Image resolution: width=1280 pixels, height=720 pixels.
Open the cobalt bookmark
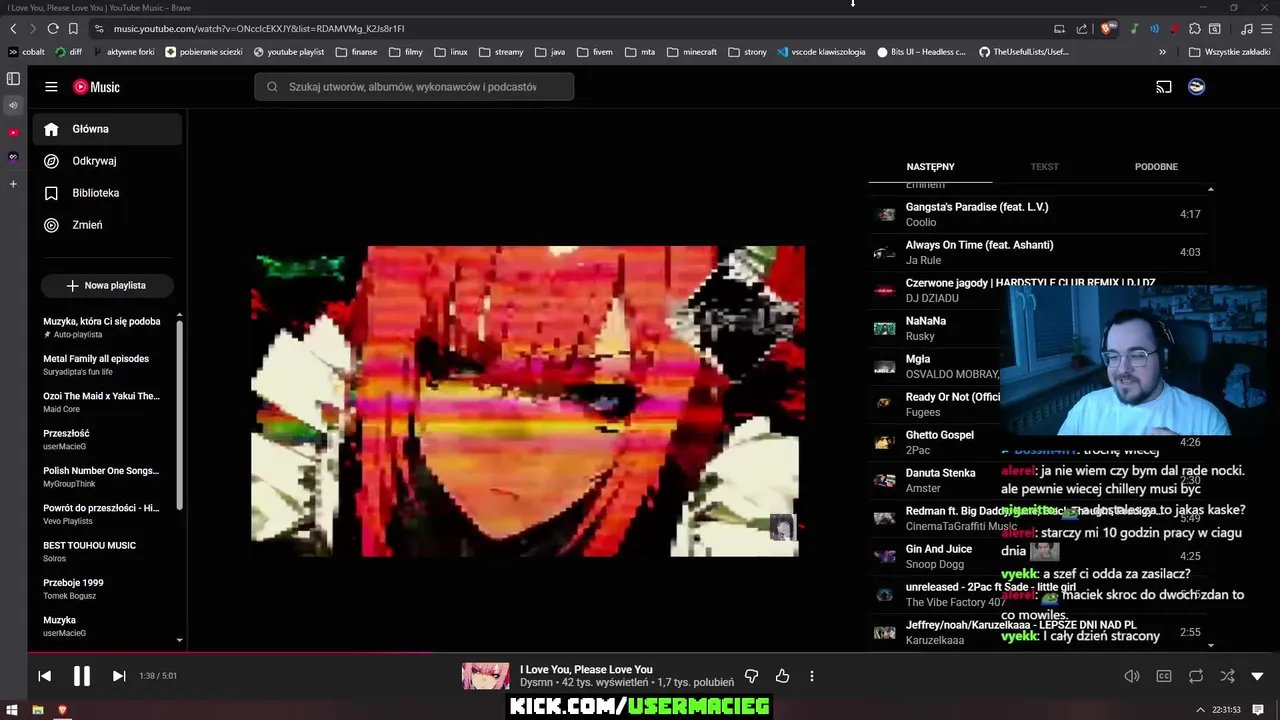pos(27,52)
